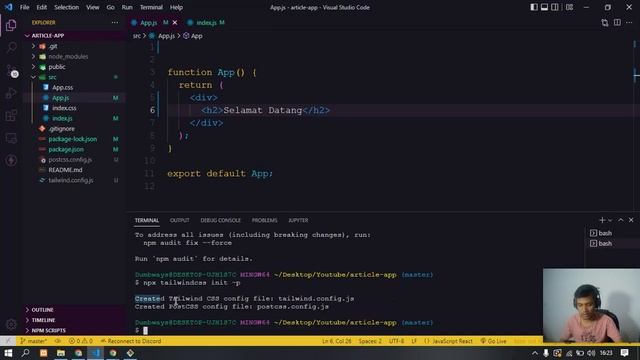640x360 pixels.
Task: Open Source Control view with badge
Action: click(11, 70)
